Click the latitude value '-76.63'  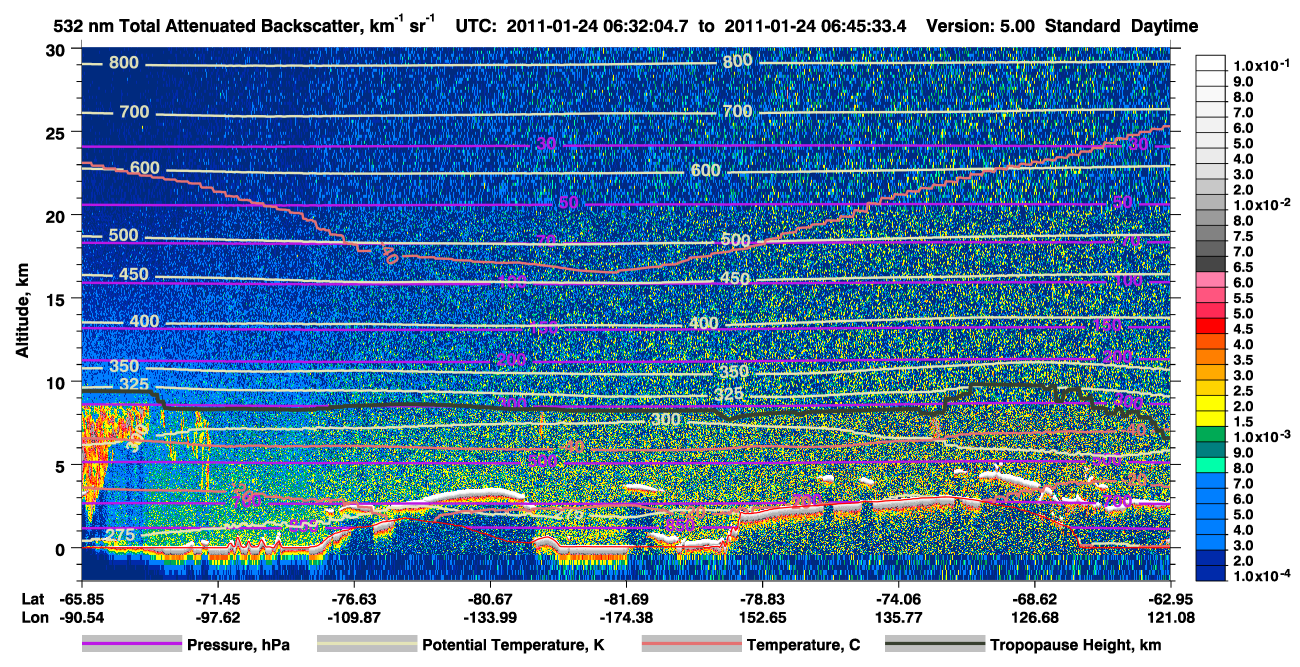coord(355,600)
